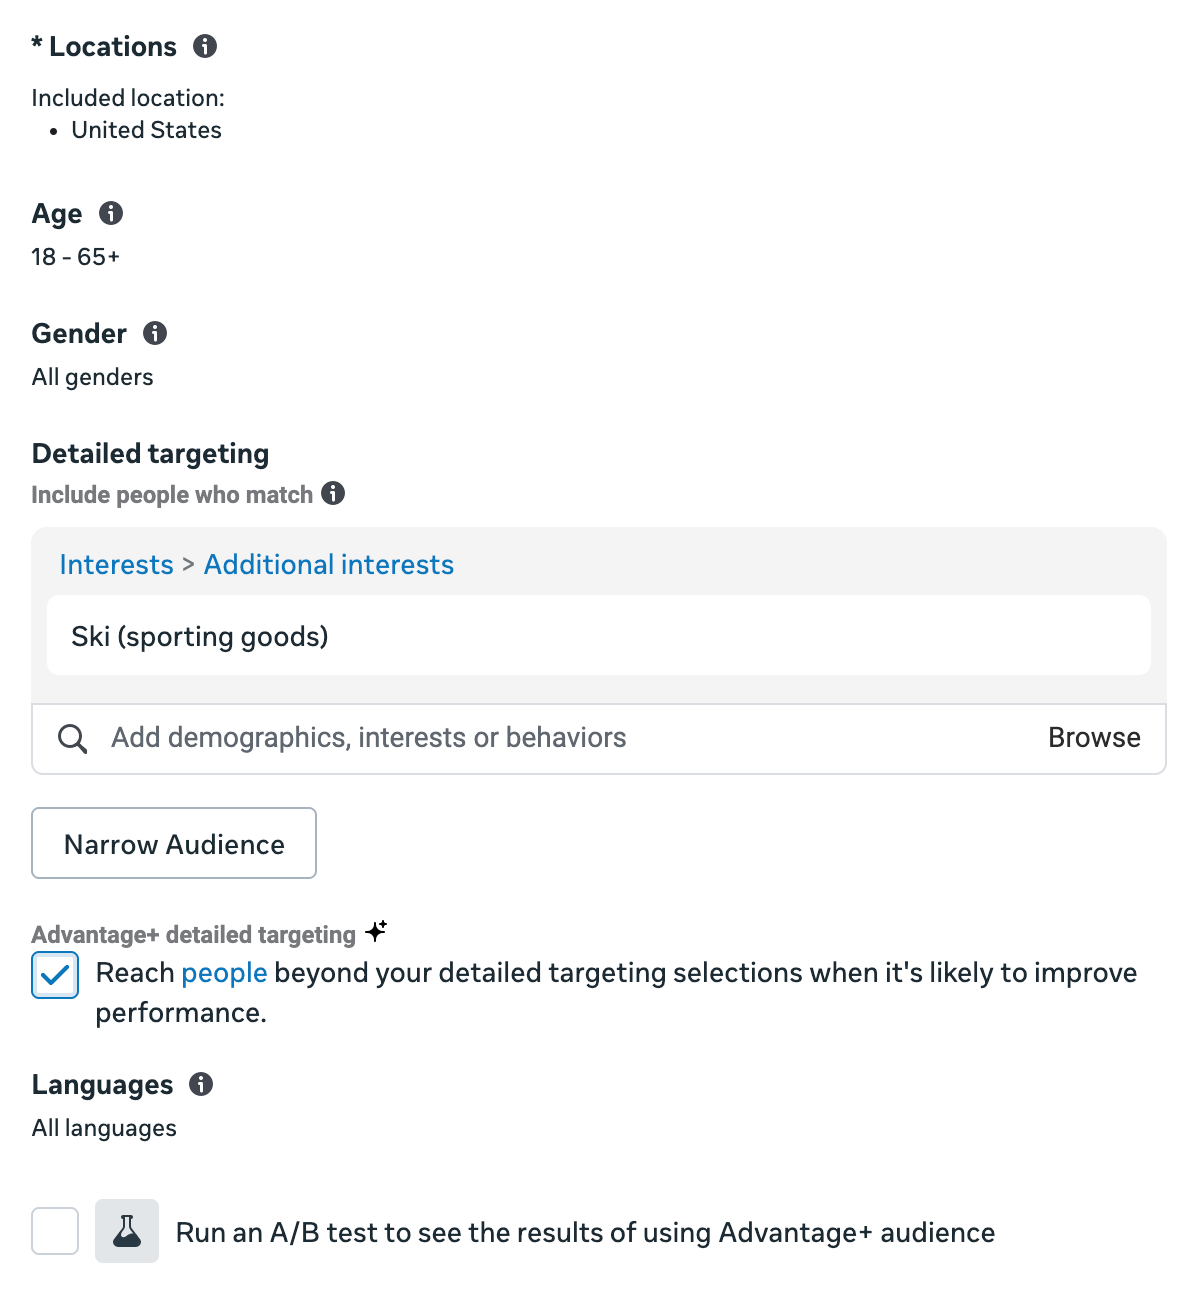Click the Narrow Audience button

tap(173, 843)
